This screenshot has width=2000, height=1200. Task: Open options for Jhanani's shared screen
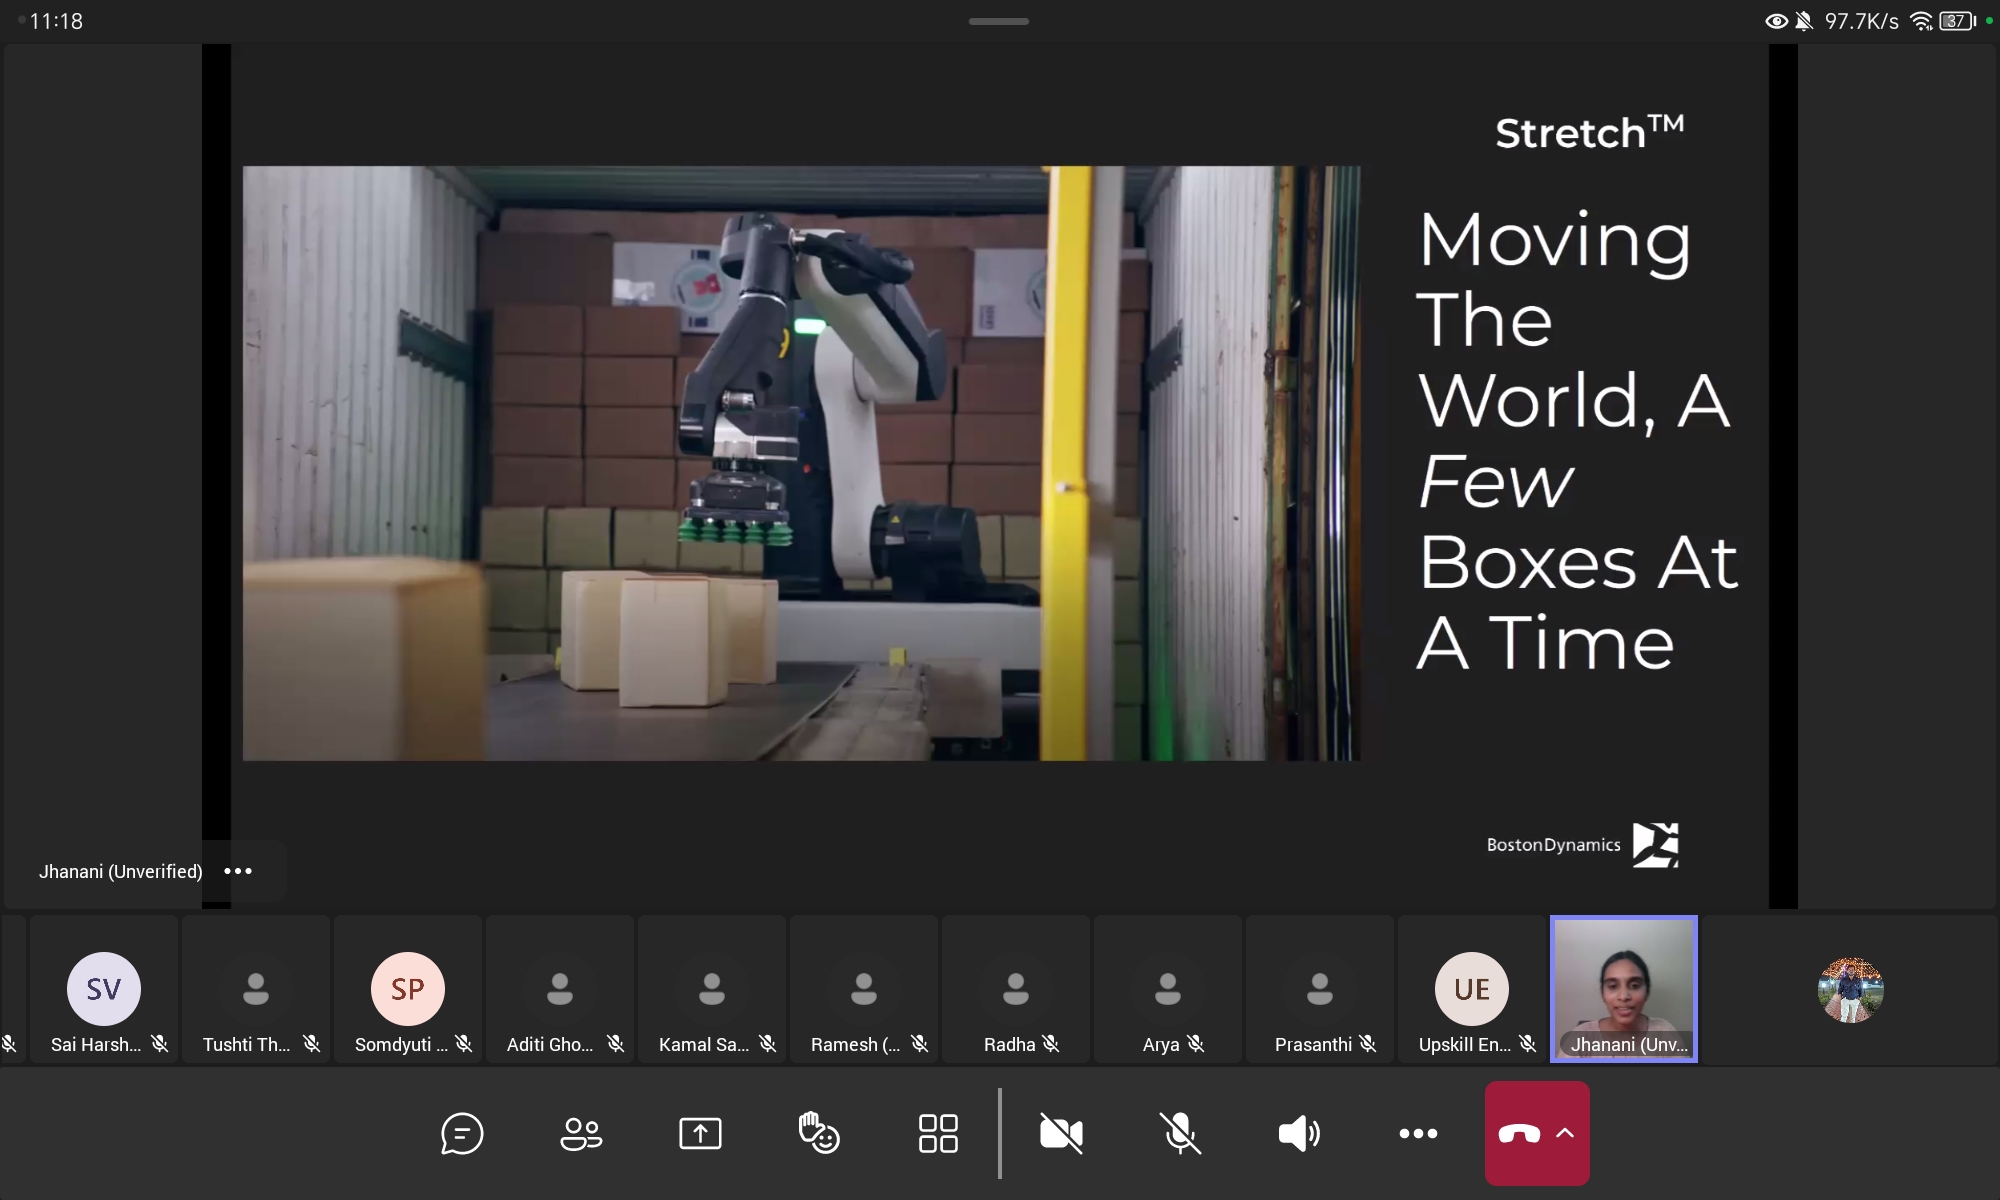(238, 871)
